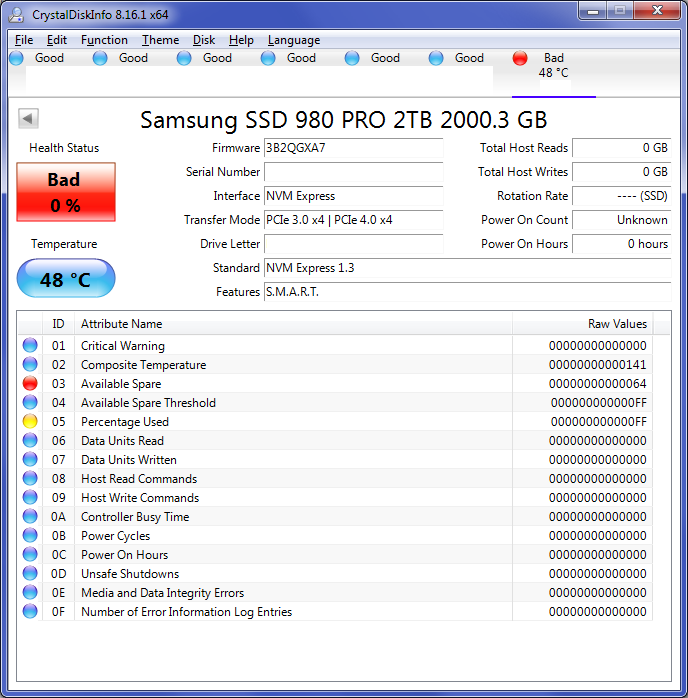Select the Unsafe Shutdowns attribute name
Viewport: 688px width, 698px height.
click(130, 574)
